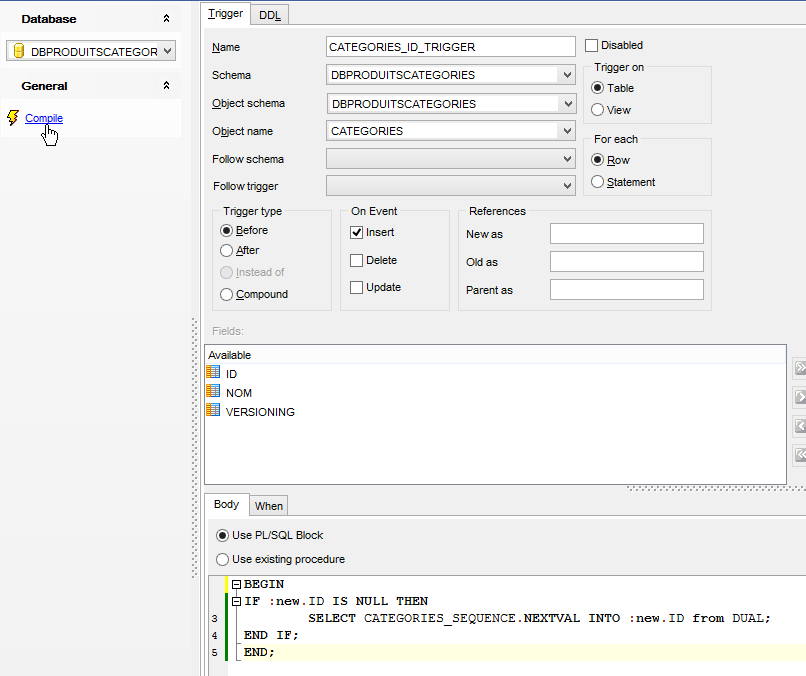806x676 pixels.
Task: Click the move selected field right button
Action: pyautogui.click(x=799, y=398)
